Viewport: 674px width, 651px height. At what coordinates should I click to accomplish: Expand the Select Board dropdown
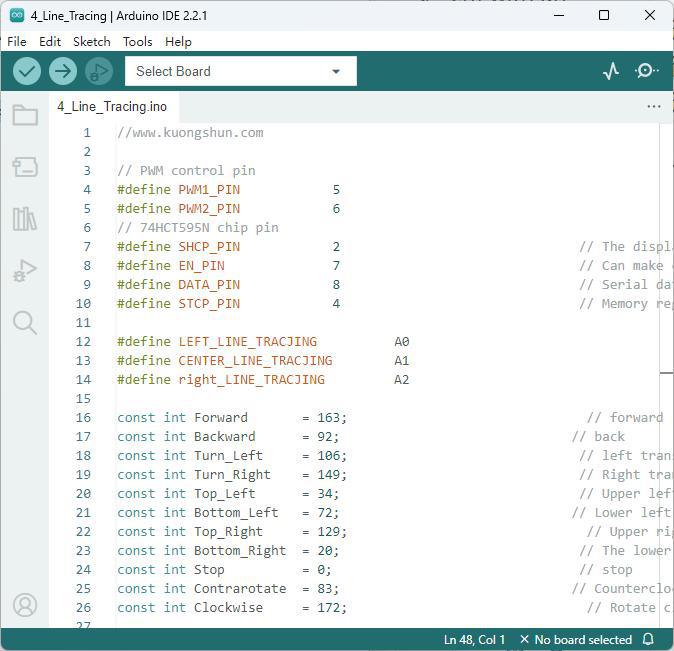tap(241, 71)
